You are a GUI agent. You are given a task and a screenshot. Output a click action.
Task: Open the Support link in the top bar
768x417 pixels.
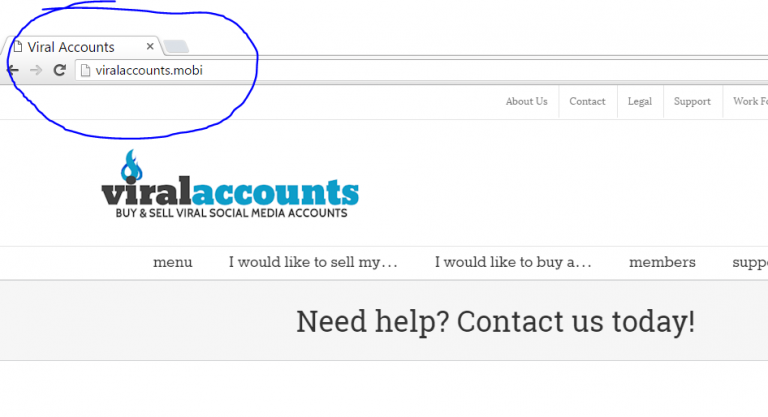[x=692, y=101]
